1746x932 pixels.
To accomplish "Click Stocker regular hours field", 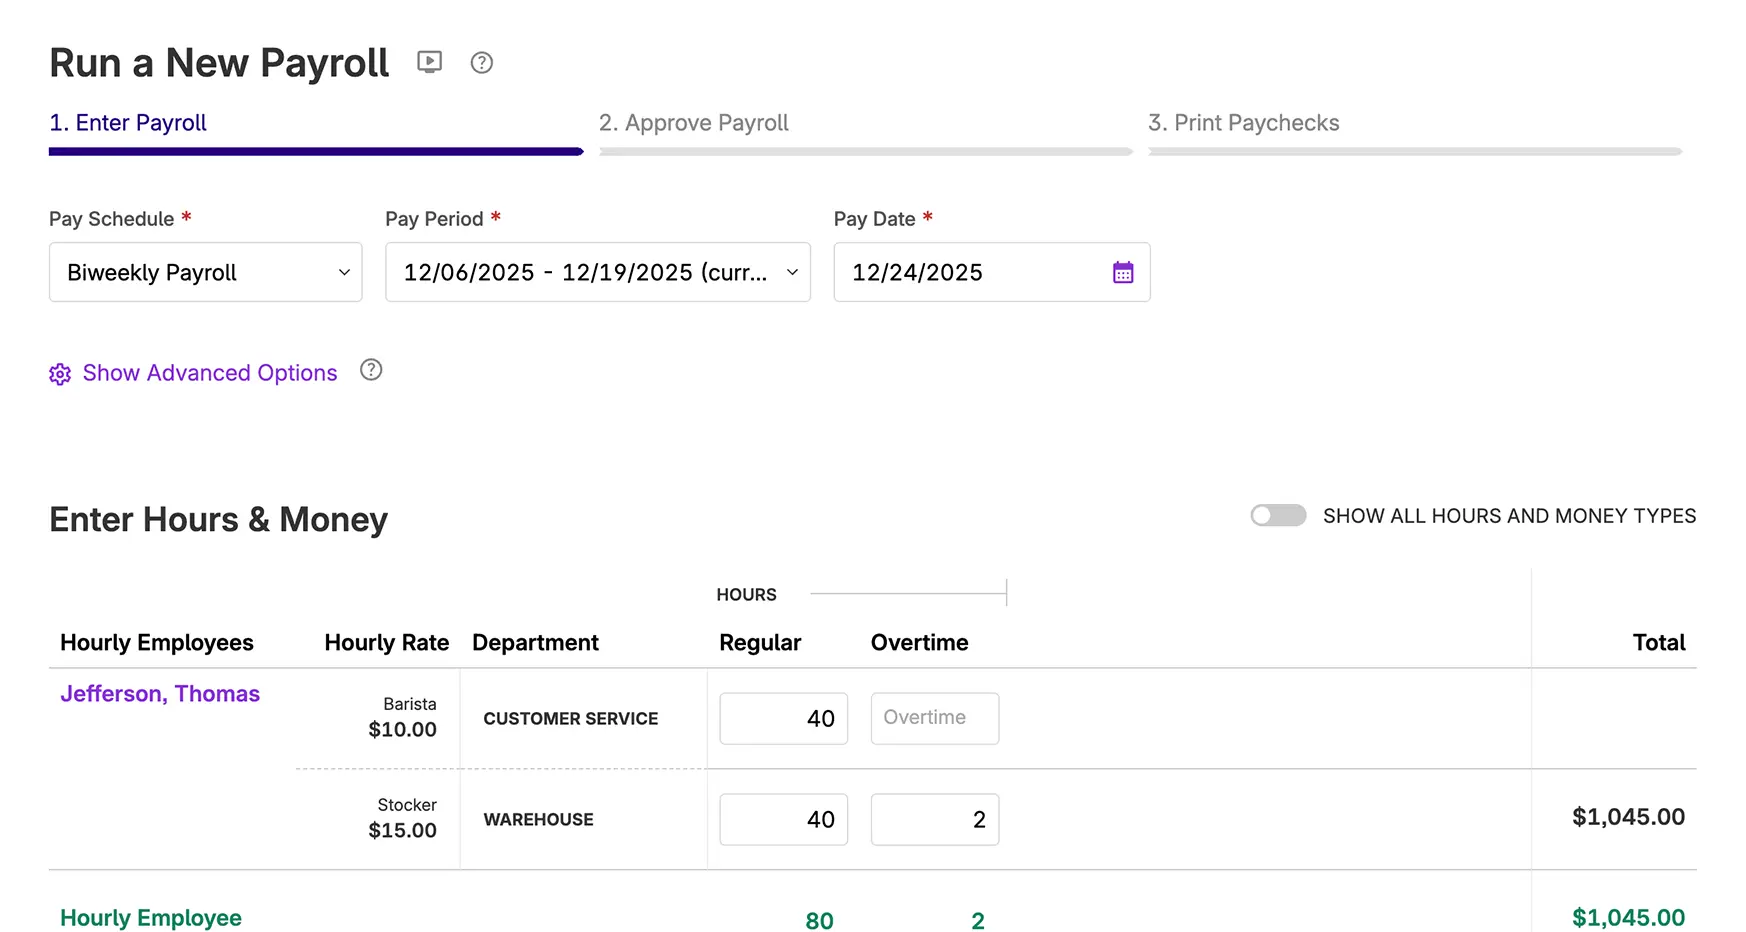I will pos(783,819).
